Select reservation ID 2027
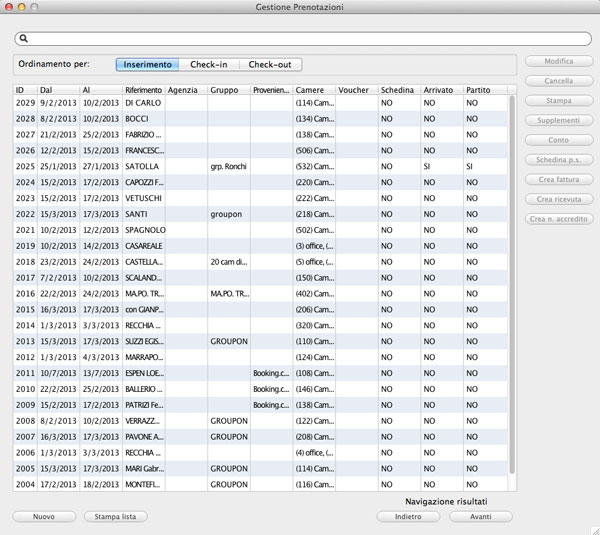 pyautogui.click(x=25, y=135)
